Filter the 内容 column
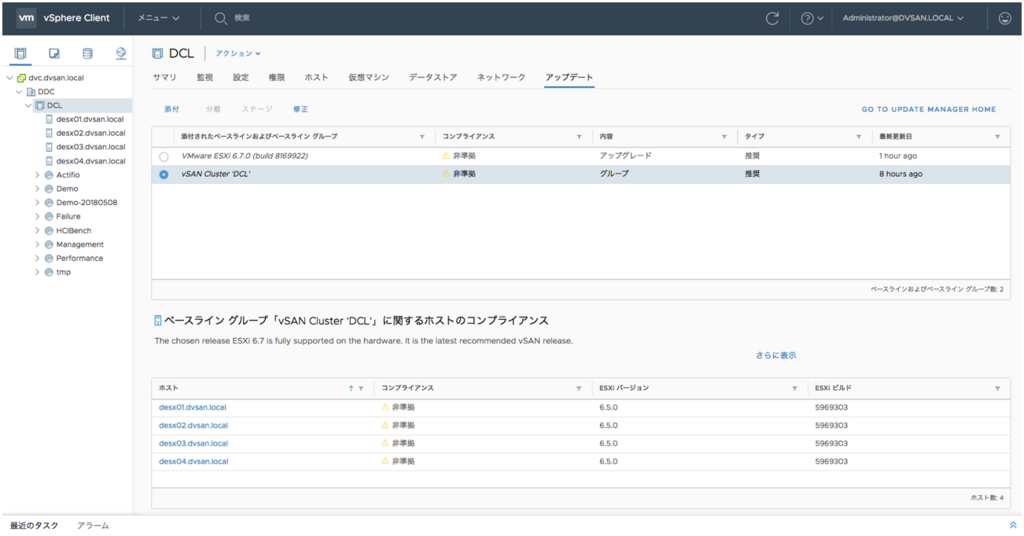This screenshot has height=536, width=1024. 724,137
